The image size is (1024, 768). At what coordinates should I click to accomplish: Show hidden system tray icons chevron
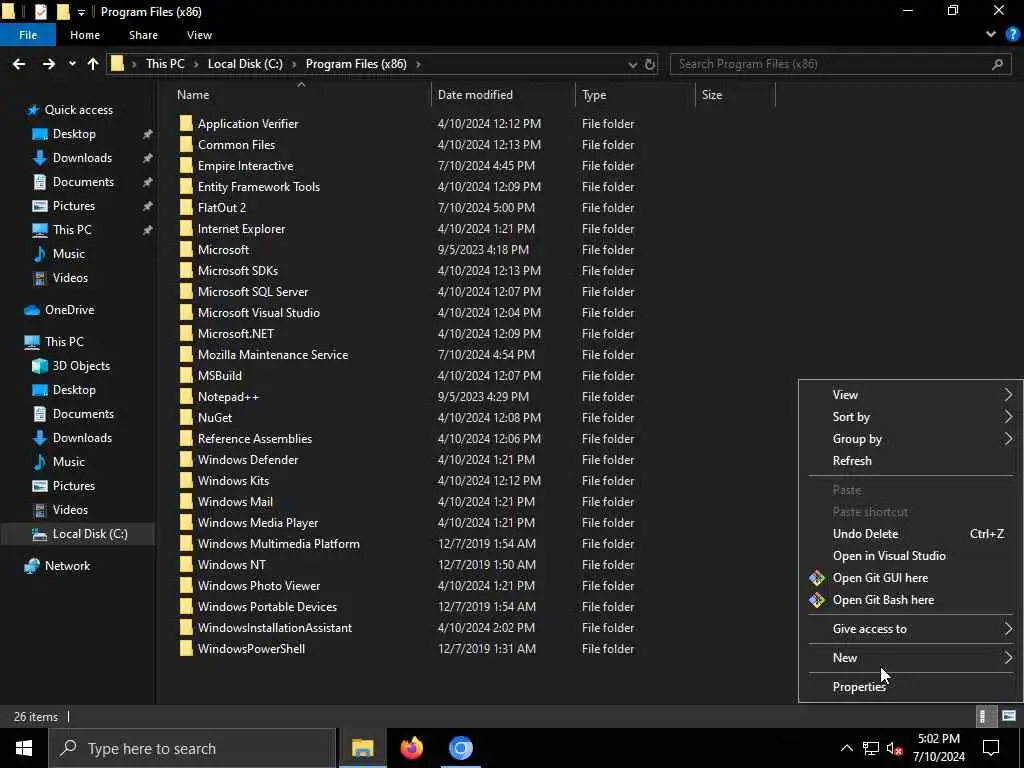pyautogui.click(x=846, y=748)
